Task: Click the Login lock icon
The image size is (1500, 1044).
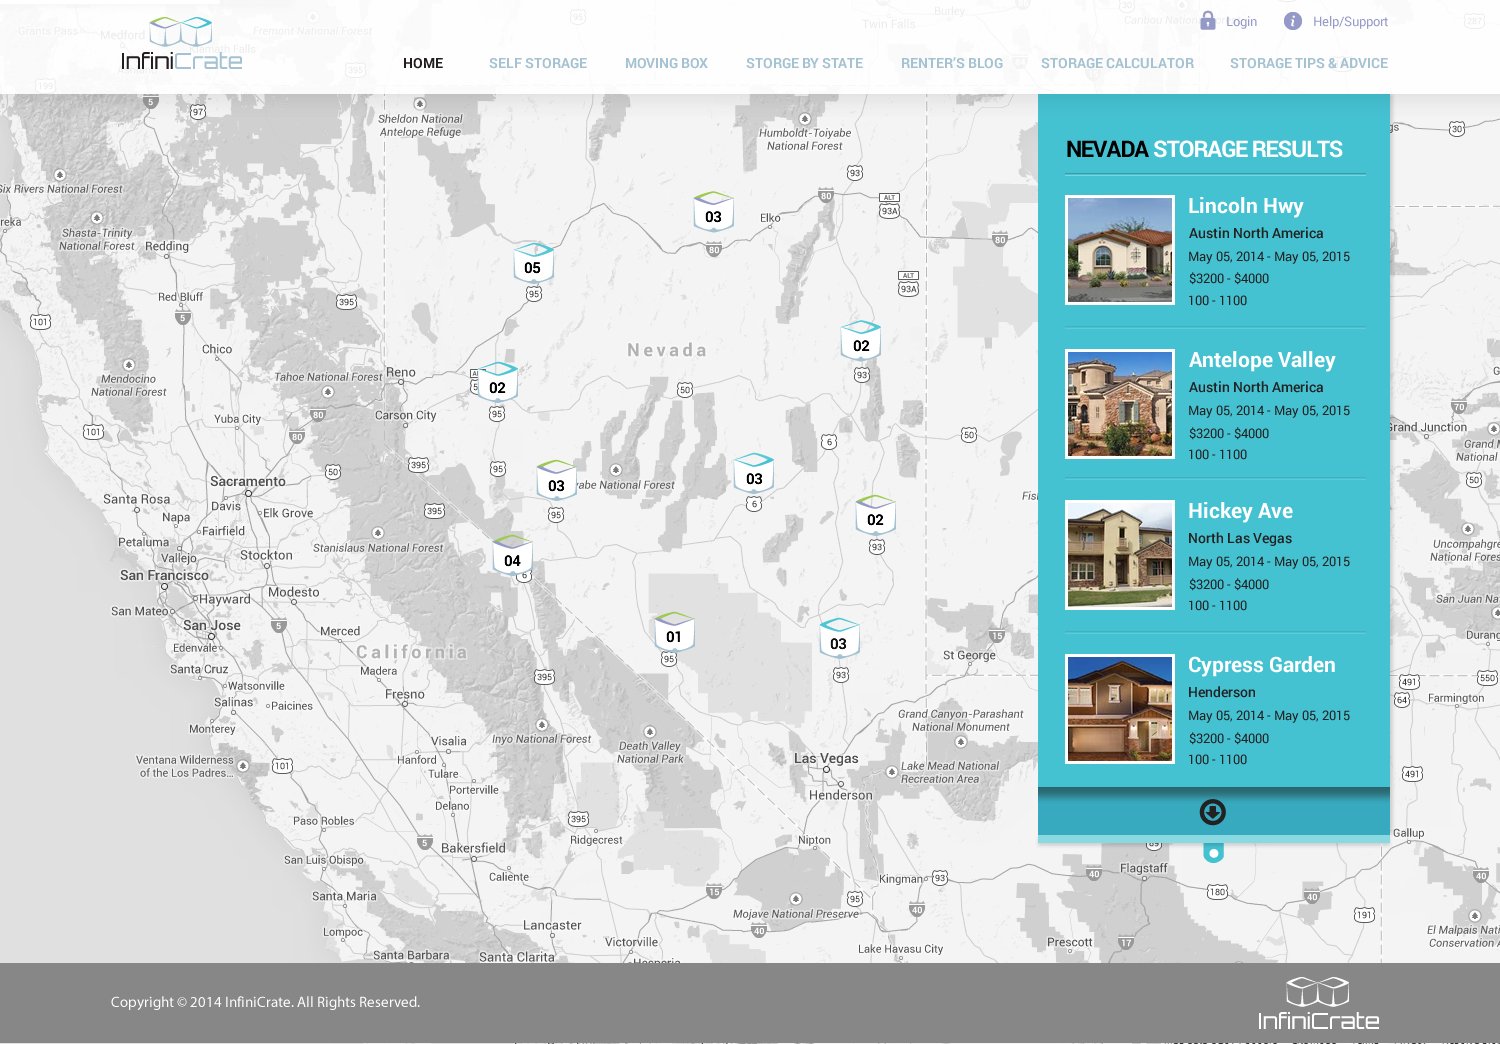Action: coord(1208,21)
